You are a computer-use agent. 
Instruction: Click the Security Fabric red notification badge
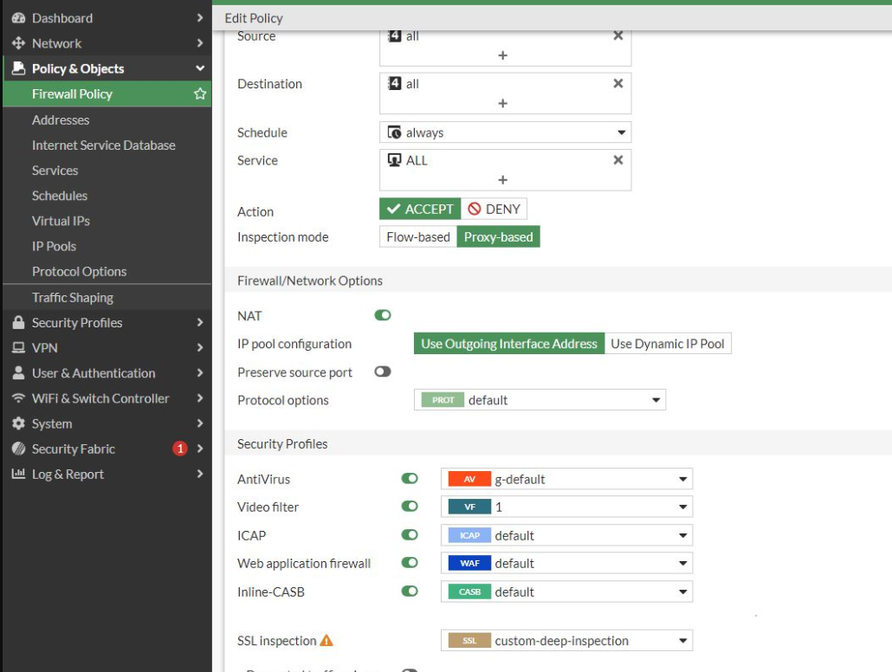[x=180, y=449]
